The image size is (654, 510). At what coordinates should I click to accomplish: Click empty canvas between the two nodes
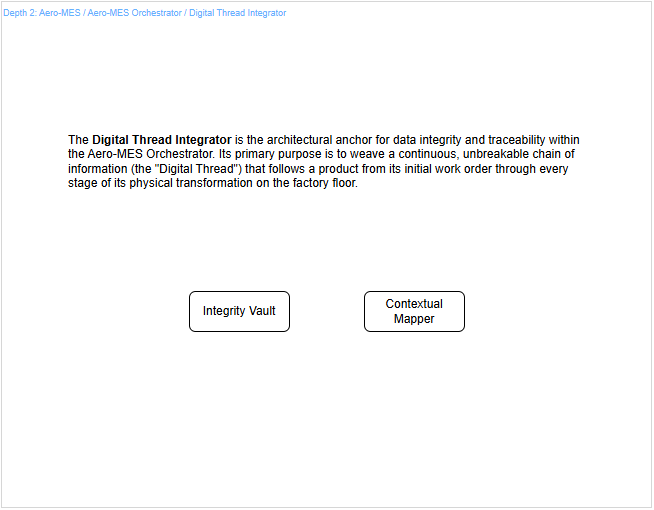coord(327,311)
